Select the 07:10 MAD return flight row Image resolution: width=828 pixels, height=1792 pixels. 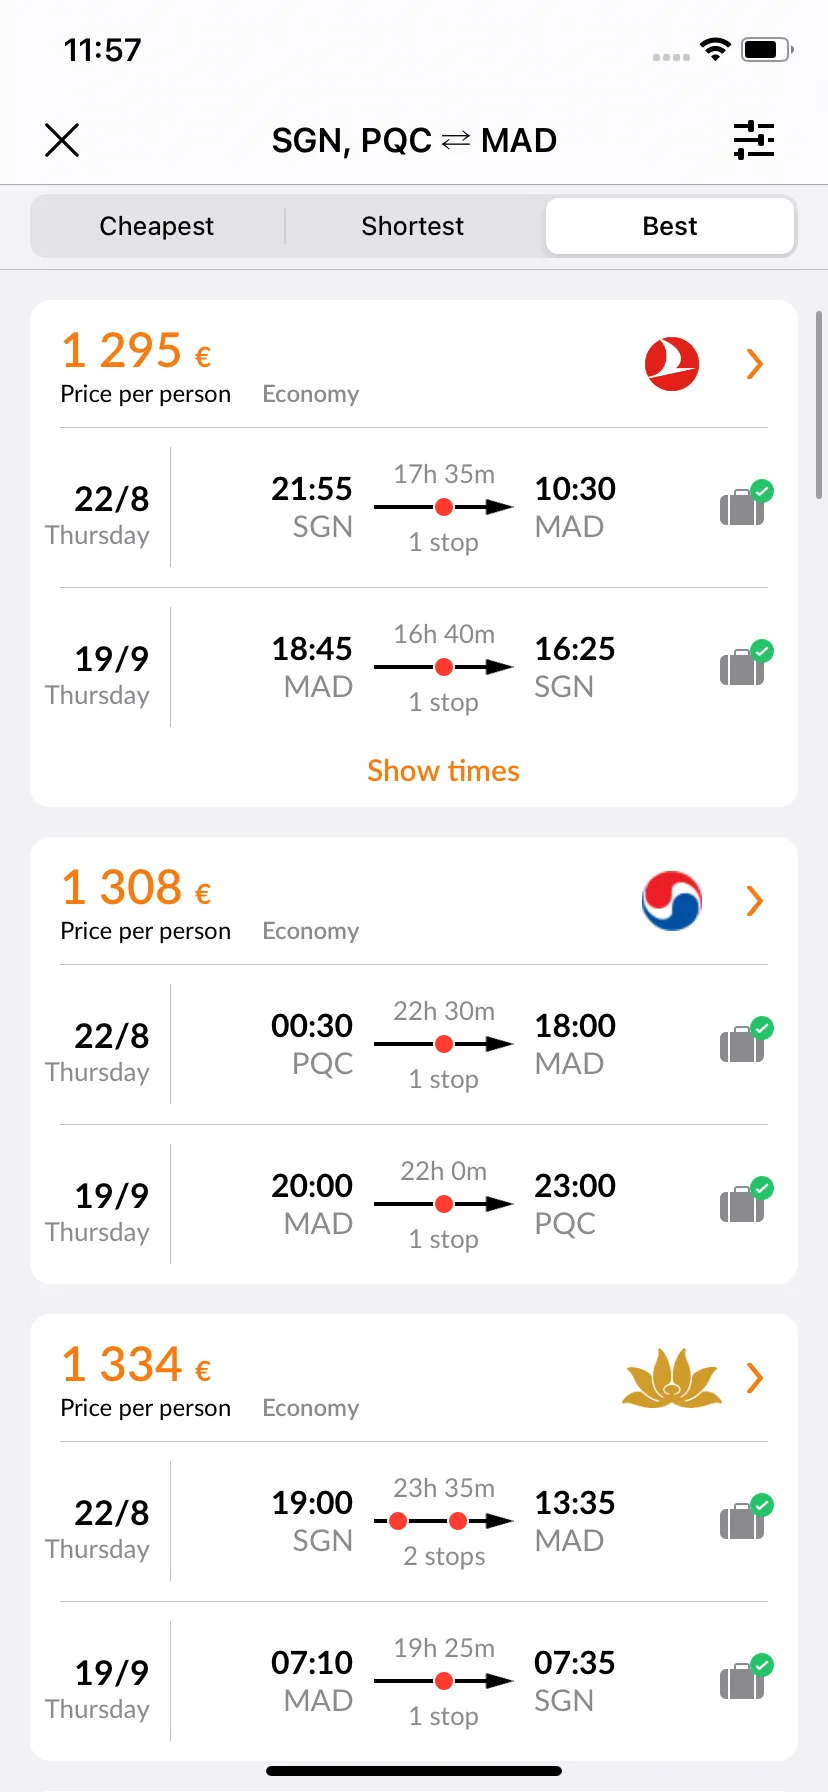tap(414, 1681)
